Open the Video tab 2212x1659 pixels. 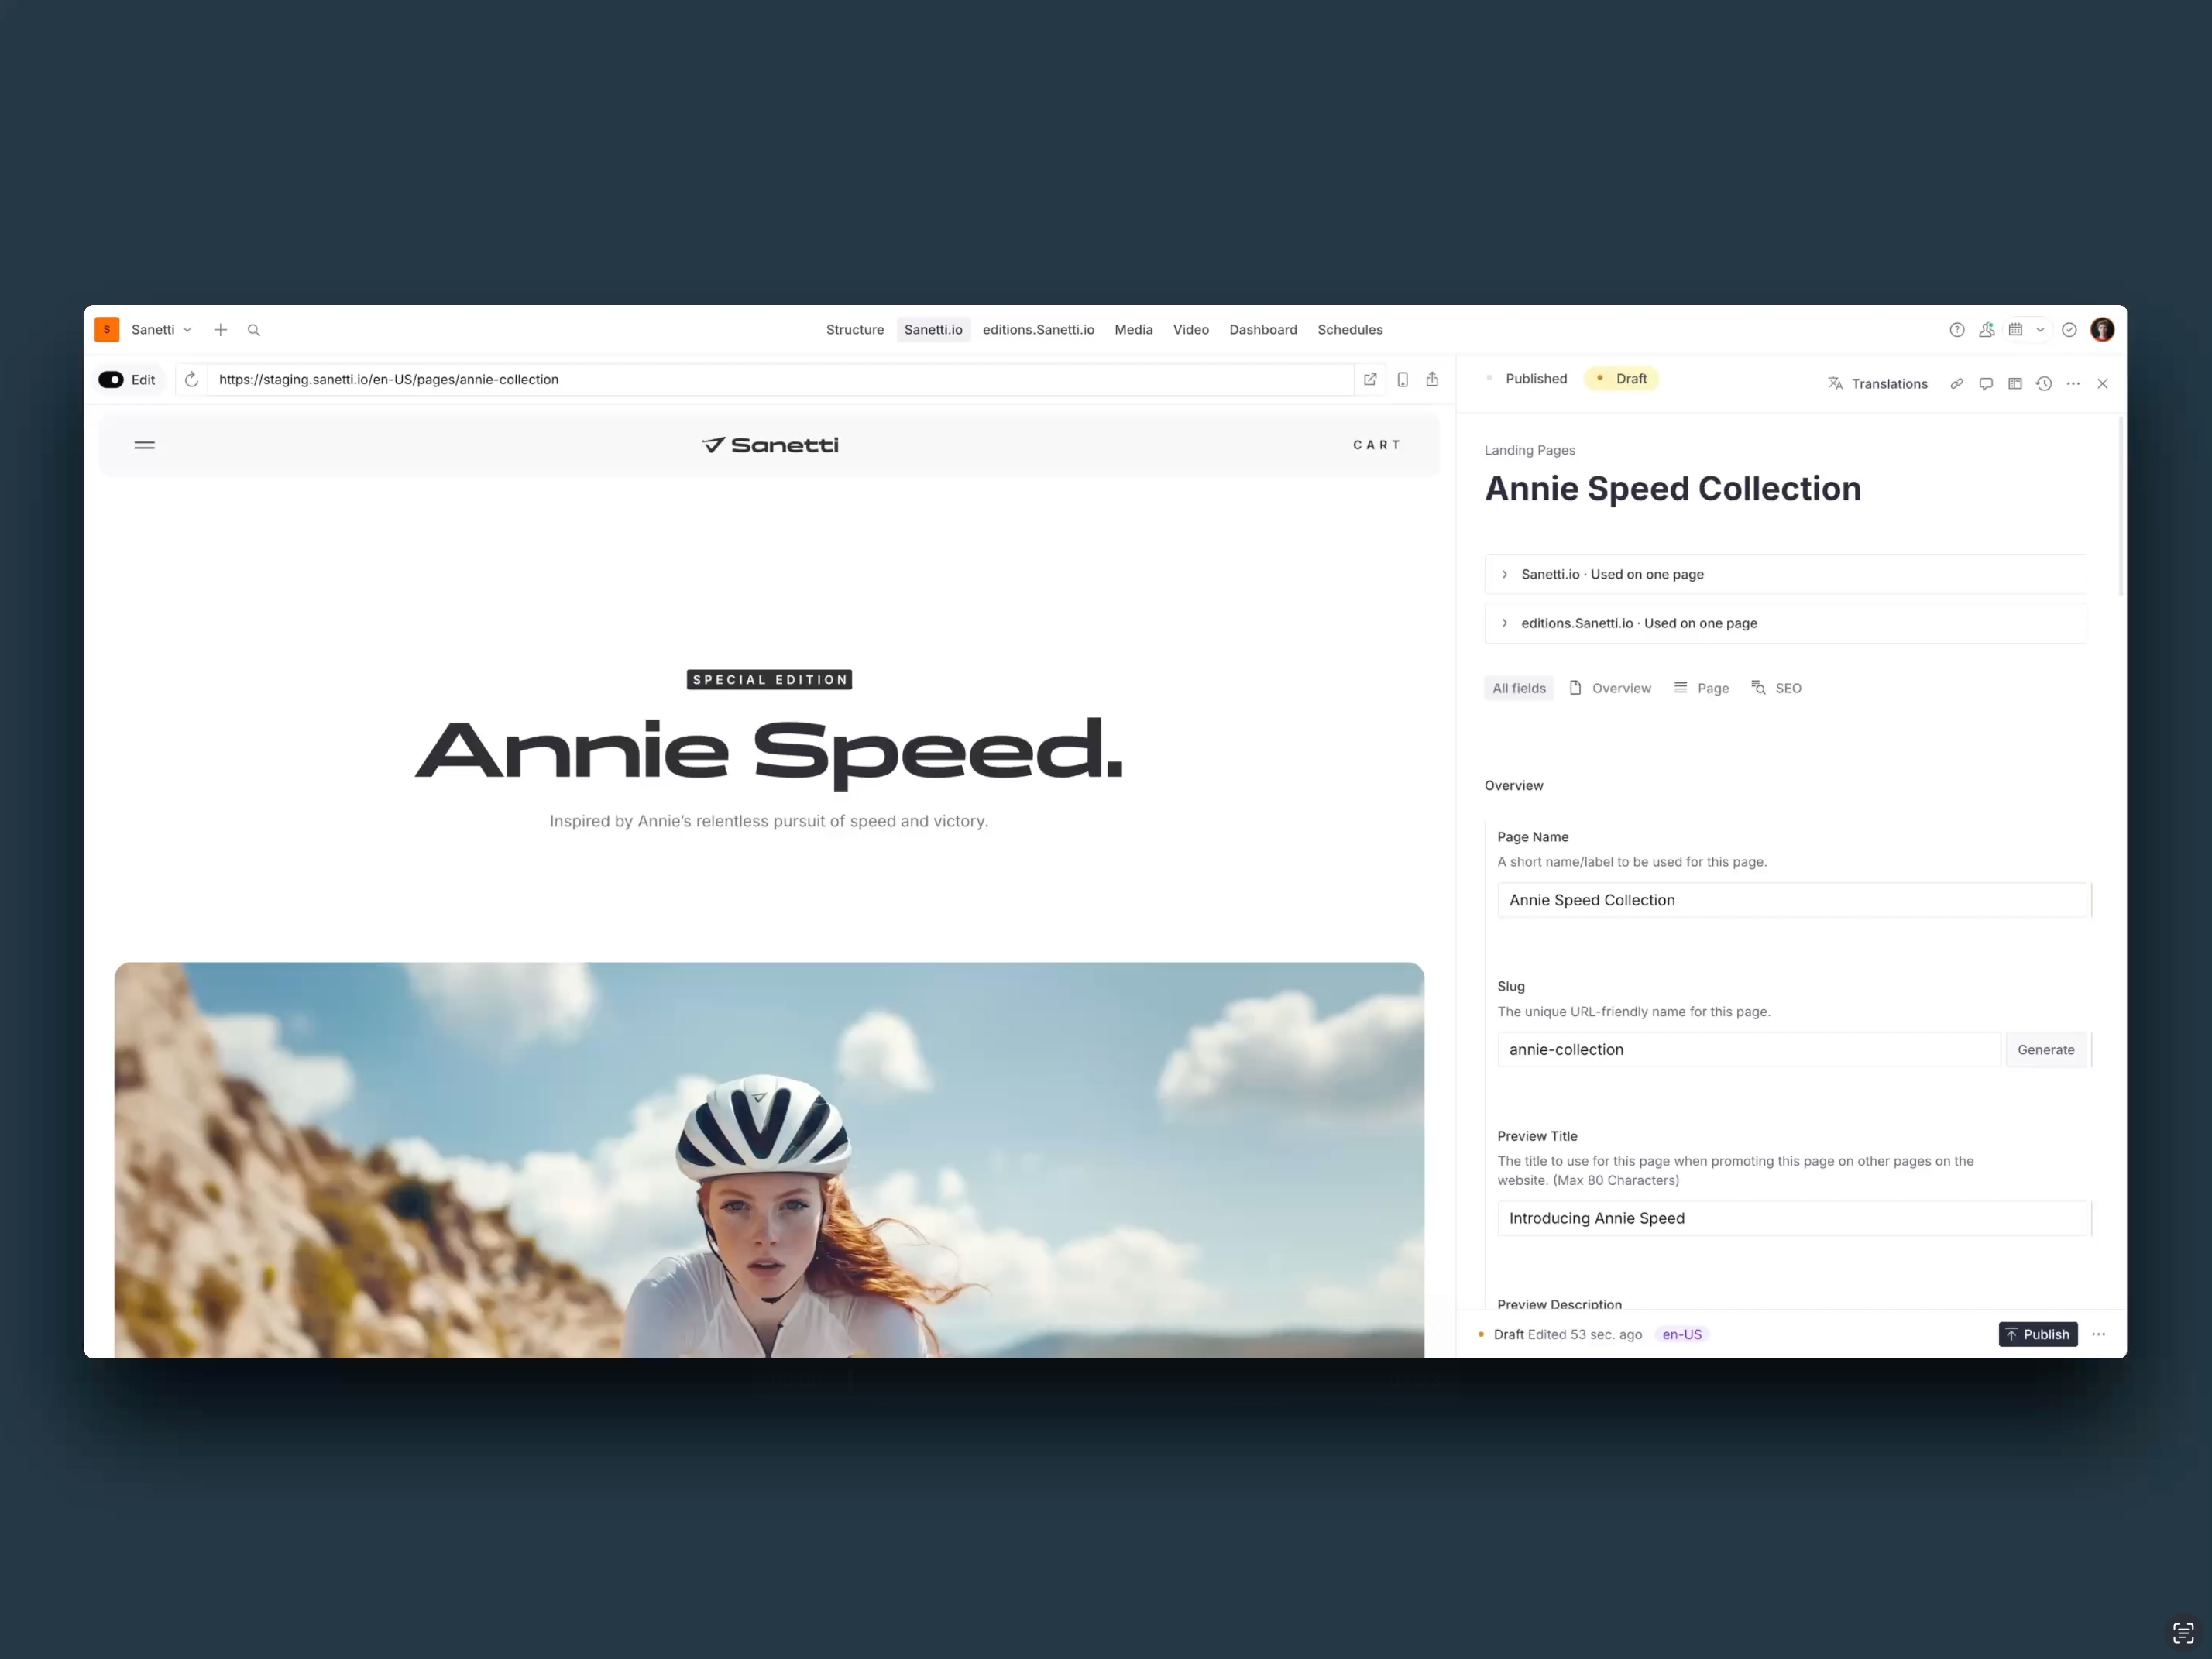(1190, 330)
